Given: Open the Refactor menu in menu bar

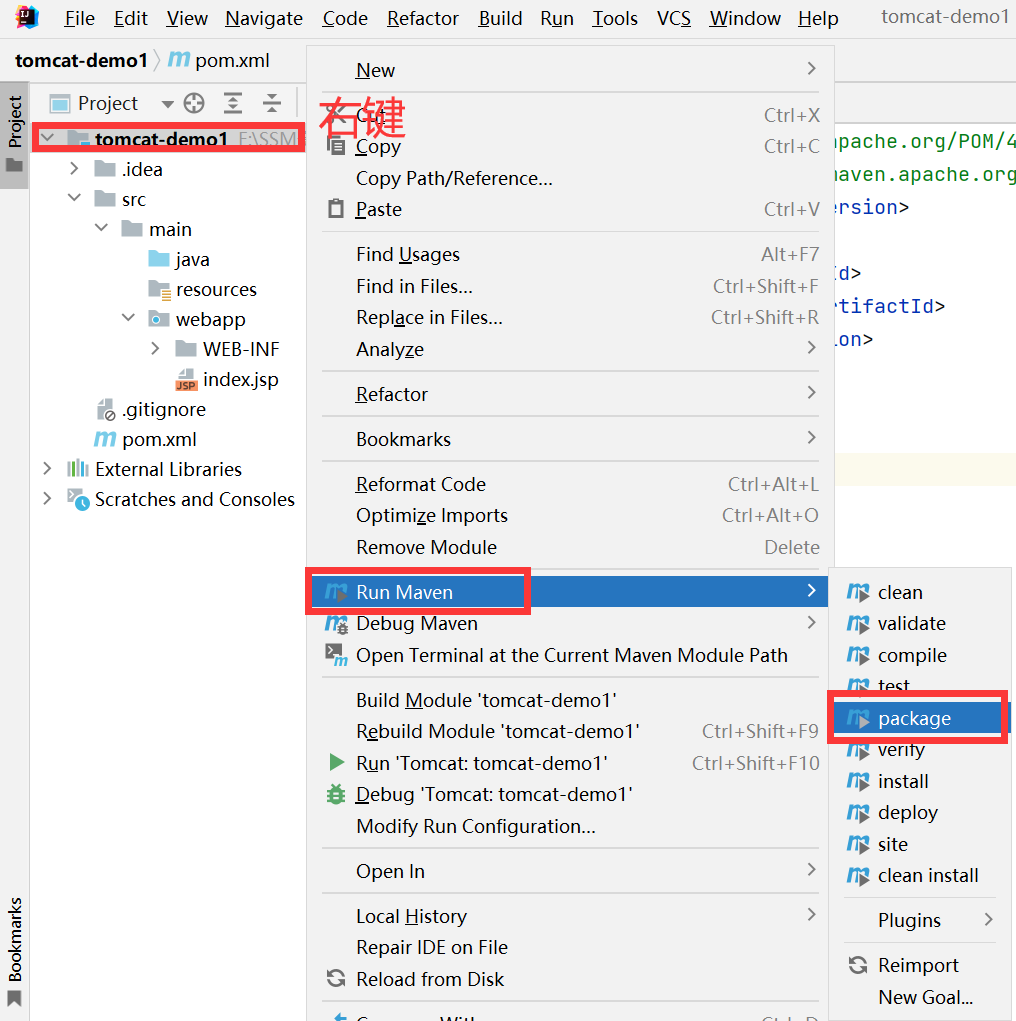Looking at the screenshot, I should (423, 18).
